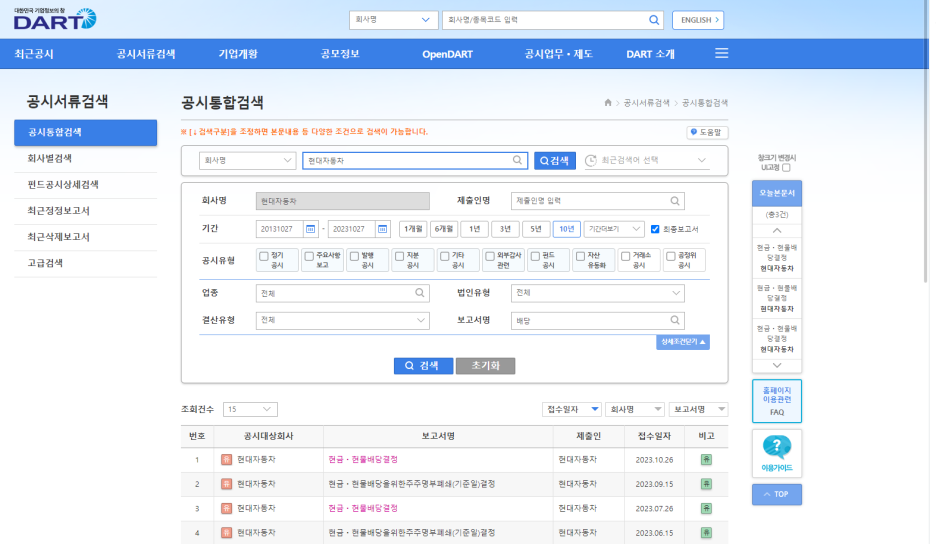Screen dimensions: 936x544
Task: Click 홈페이지 이용관련 FAQ box
Action: (777, 401)
